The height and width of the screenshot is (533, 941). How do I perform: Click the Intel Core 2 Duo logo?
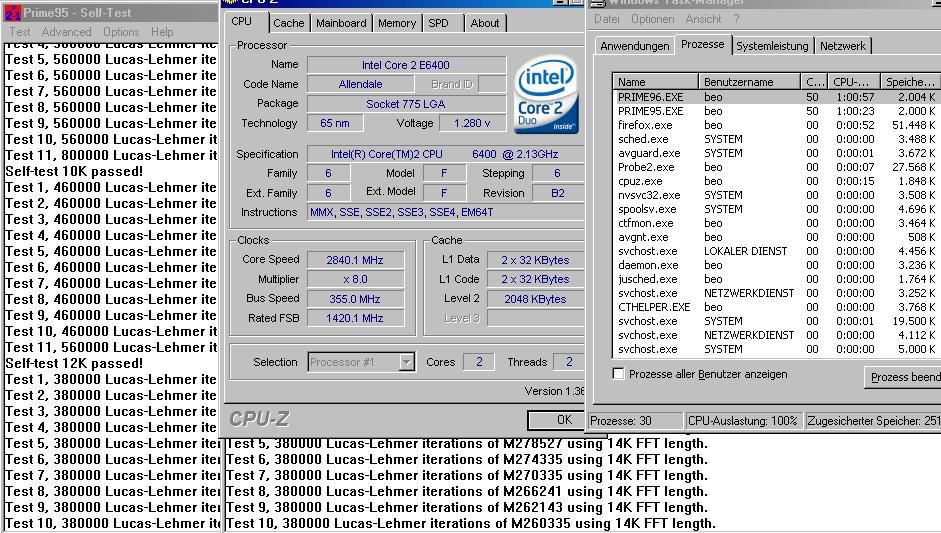(x=546, y=95)
